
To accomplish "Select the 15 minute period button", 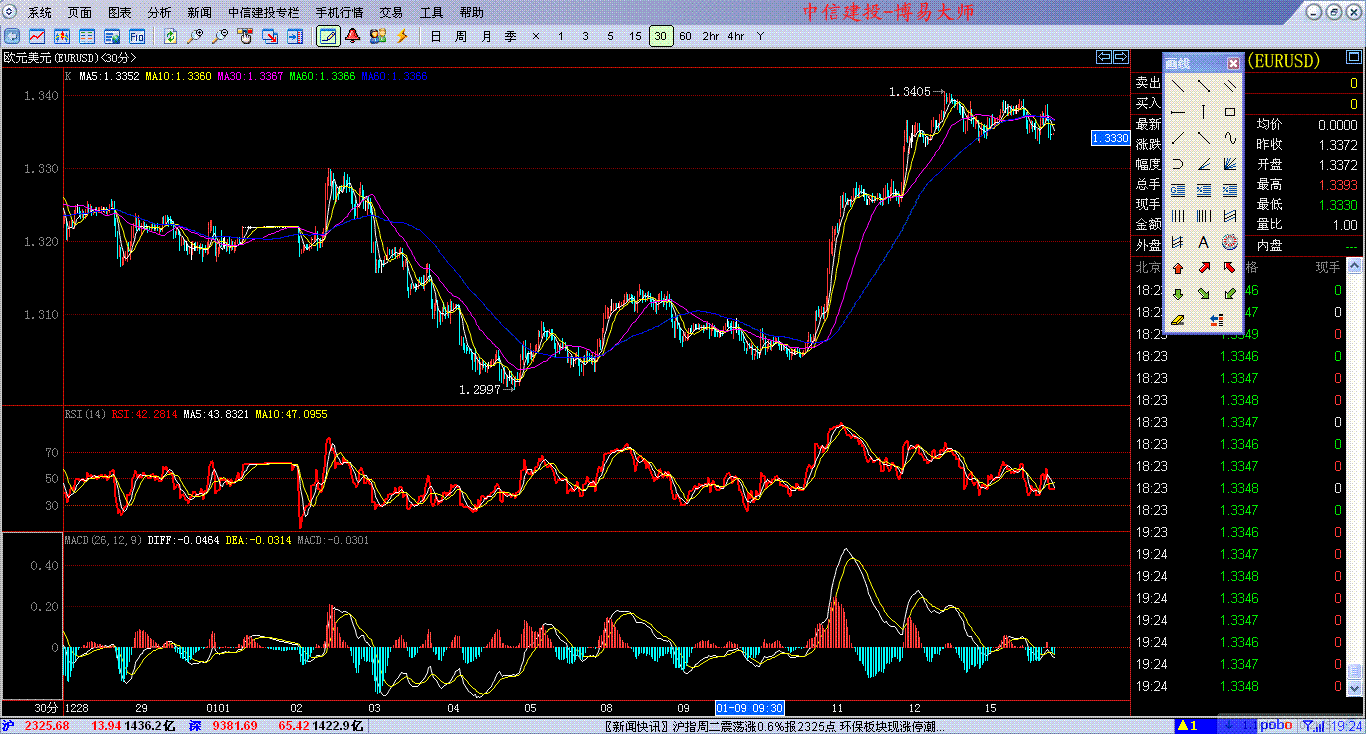I will point(635,36).
